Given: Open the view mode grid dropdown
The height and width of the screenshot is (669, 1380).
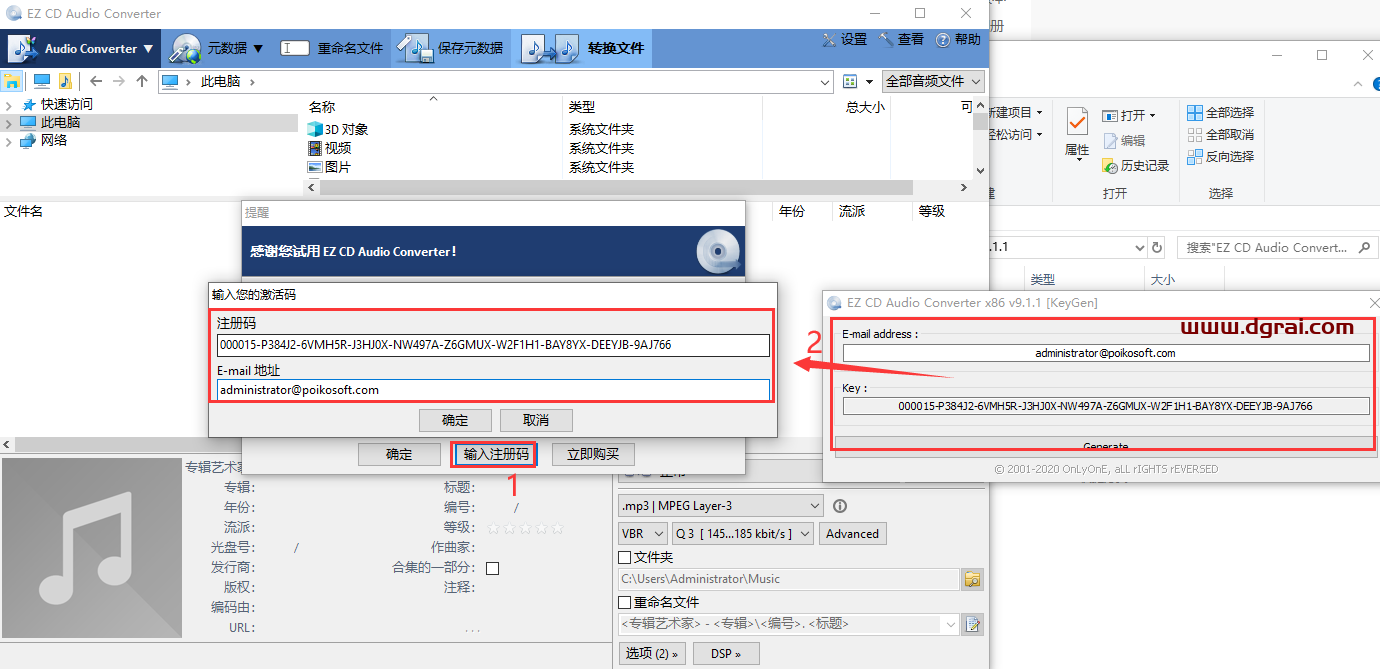Looking at the screenshot, I should [858, 81].
